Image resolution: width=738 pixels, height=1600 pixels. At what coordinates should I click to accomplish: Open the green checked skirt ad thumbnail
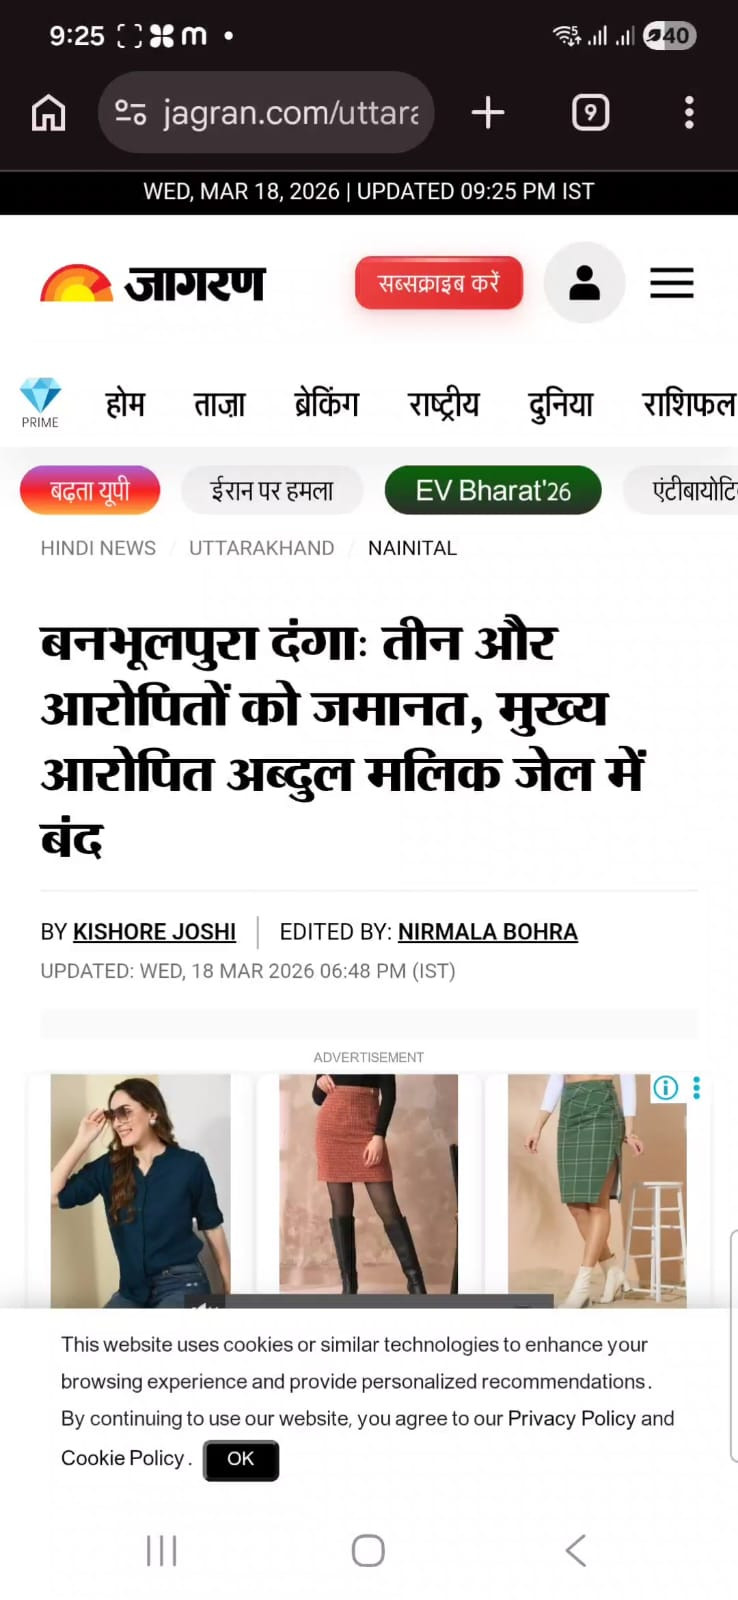pos(597,1190)
